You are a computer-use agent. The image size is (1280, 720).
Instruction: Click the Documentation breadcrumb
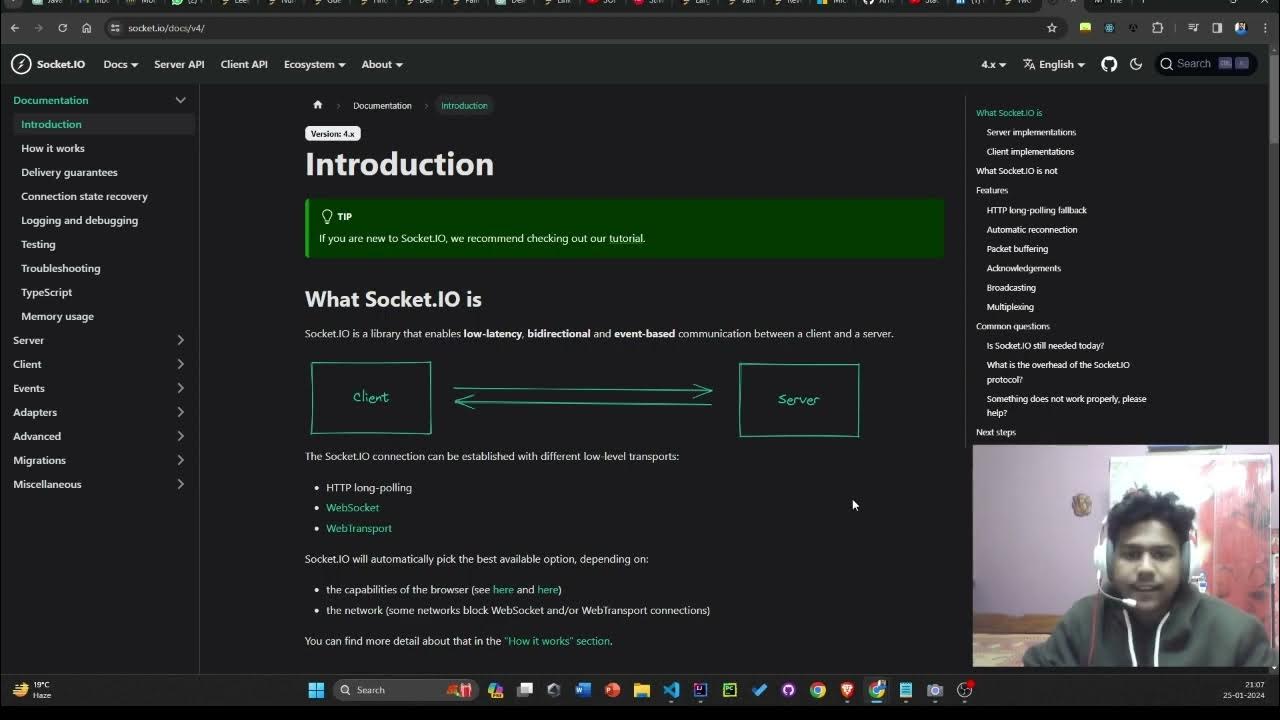point(382,105)
